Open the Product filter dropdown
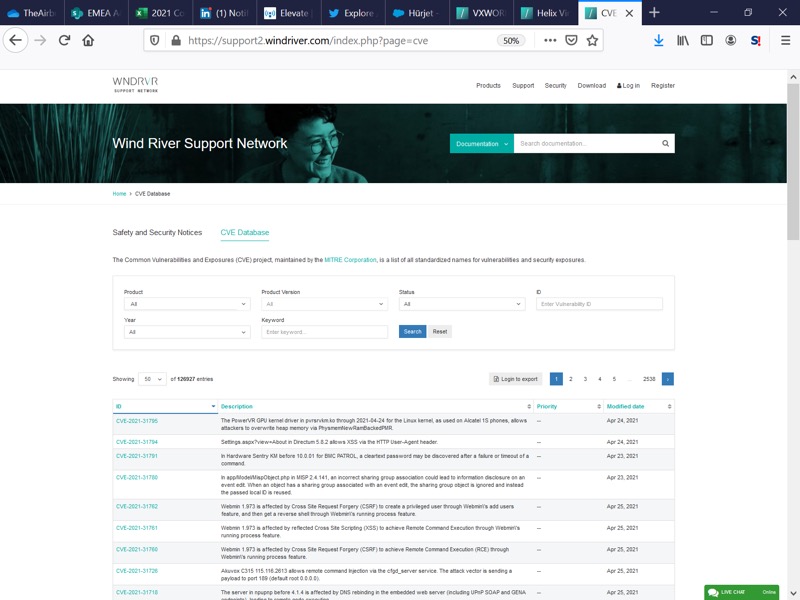Viewport: 800px width, 600px height. coord(187,304)
